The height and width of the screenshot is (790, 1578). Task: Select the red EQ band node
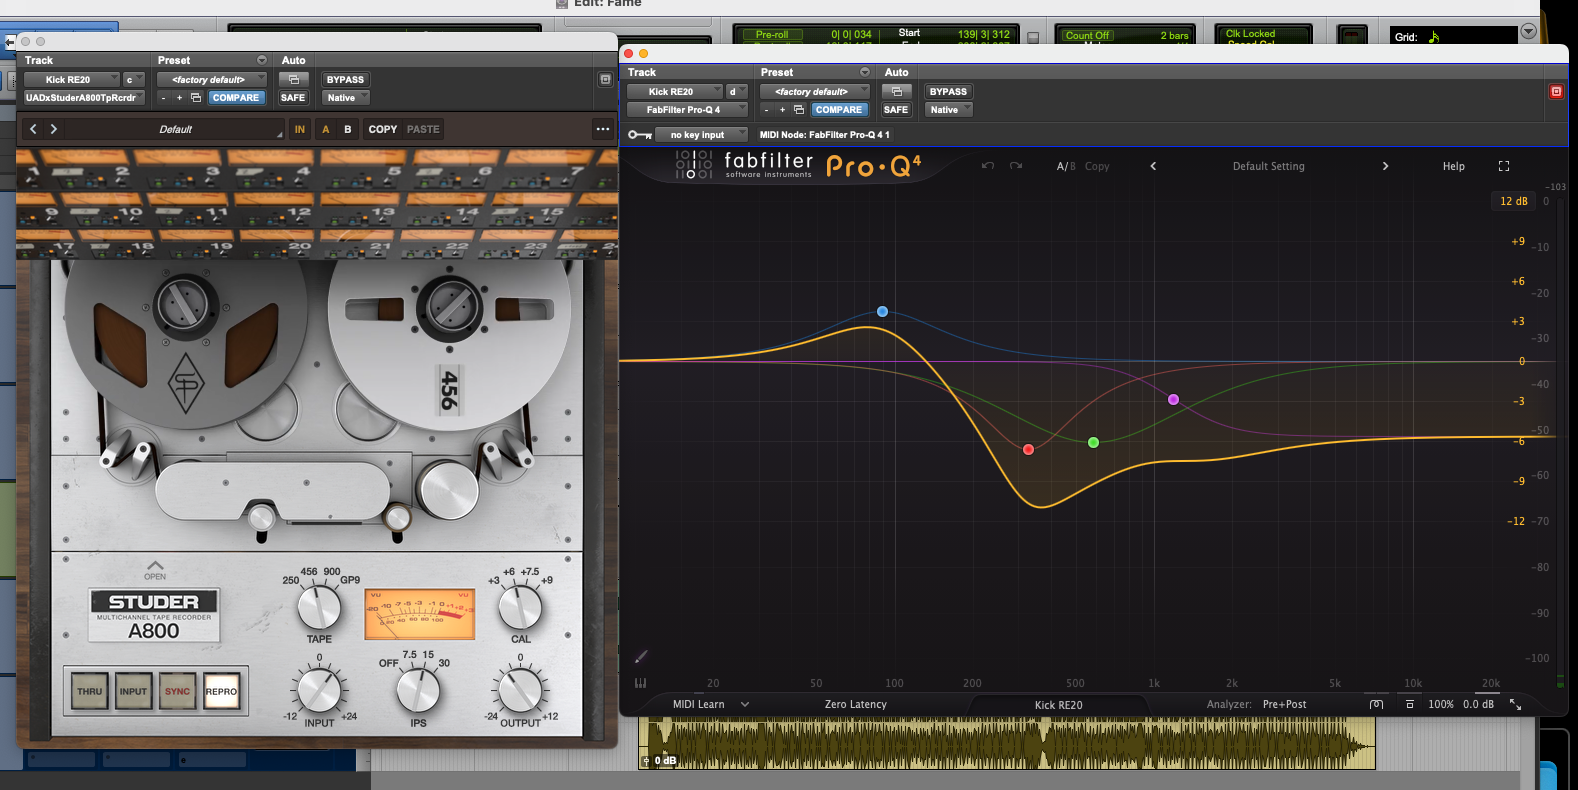pyautogui.click(x=1028, y=450)
